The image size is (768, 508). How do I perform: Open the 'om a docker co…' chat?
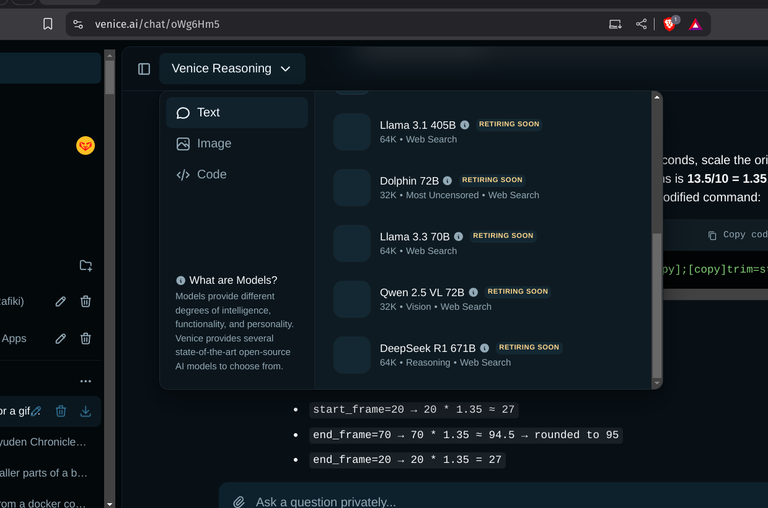(x=43, y=503)
